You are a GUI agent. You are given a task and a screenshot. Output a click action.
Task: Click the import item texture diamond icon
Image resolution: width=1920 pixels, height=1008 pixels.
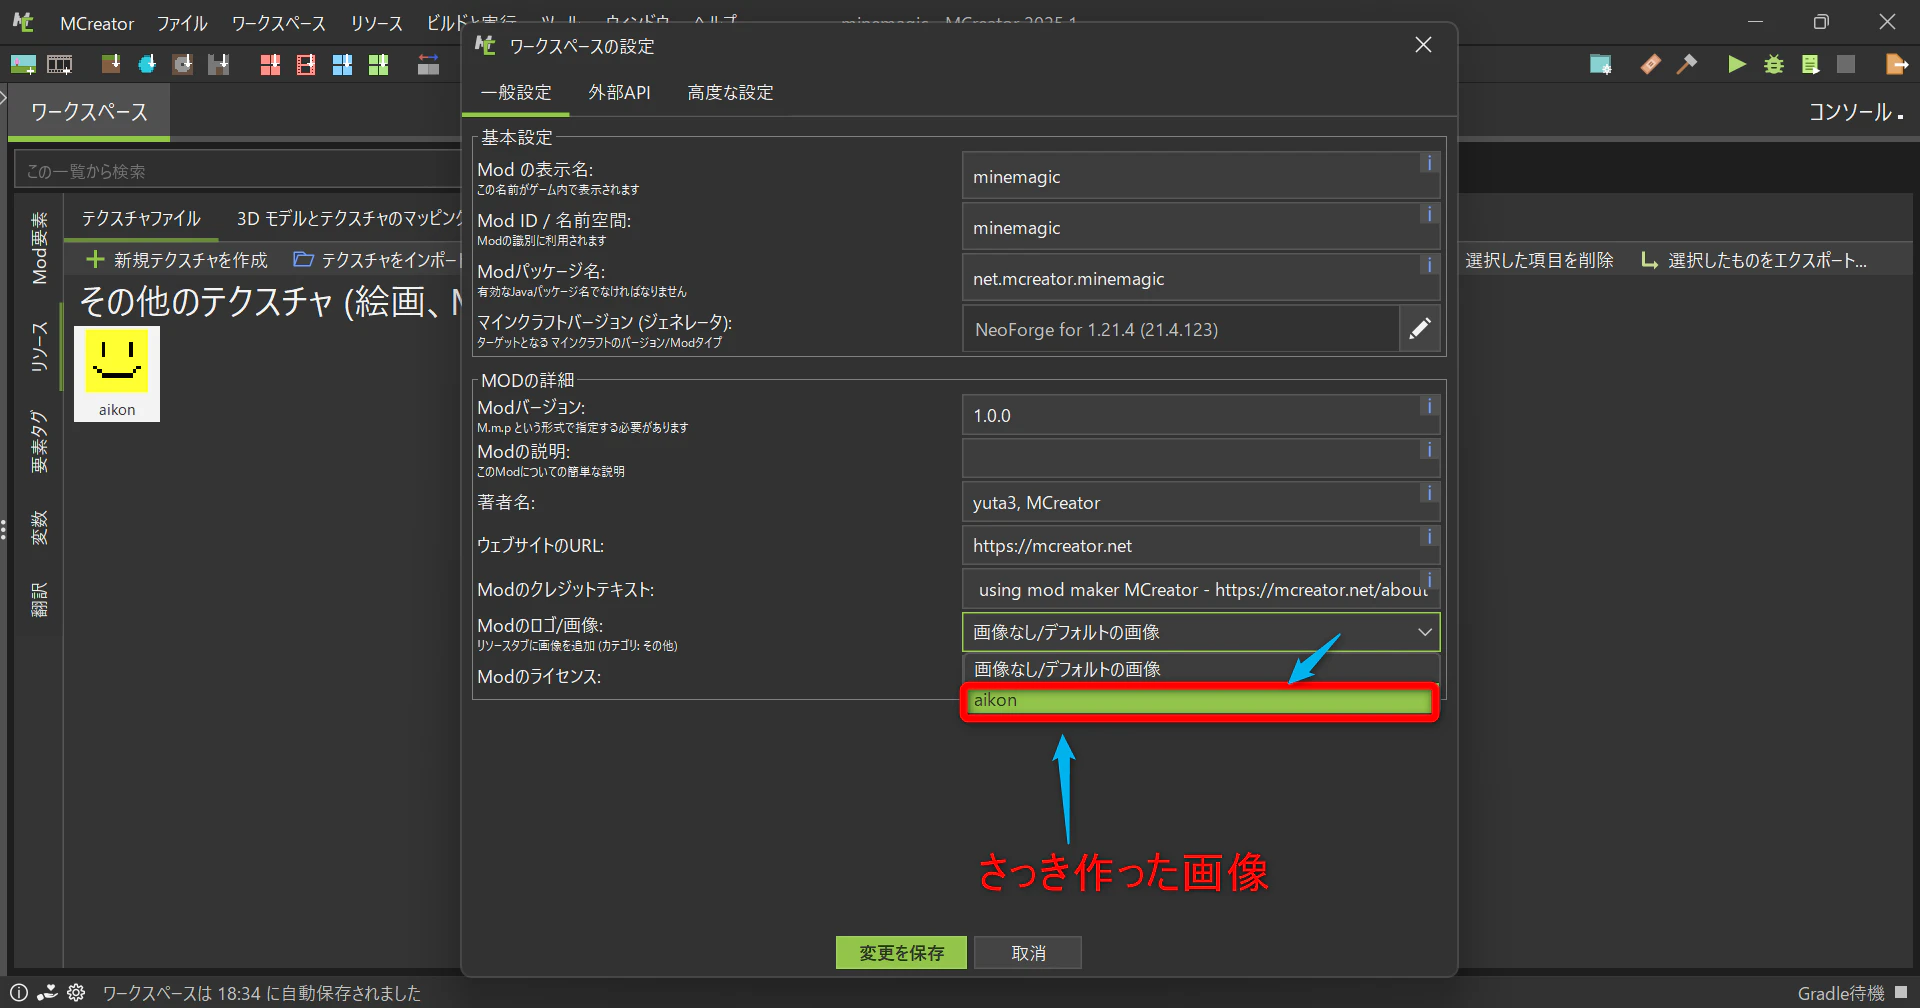[147, 65]
